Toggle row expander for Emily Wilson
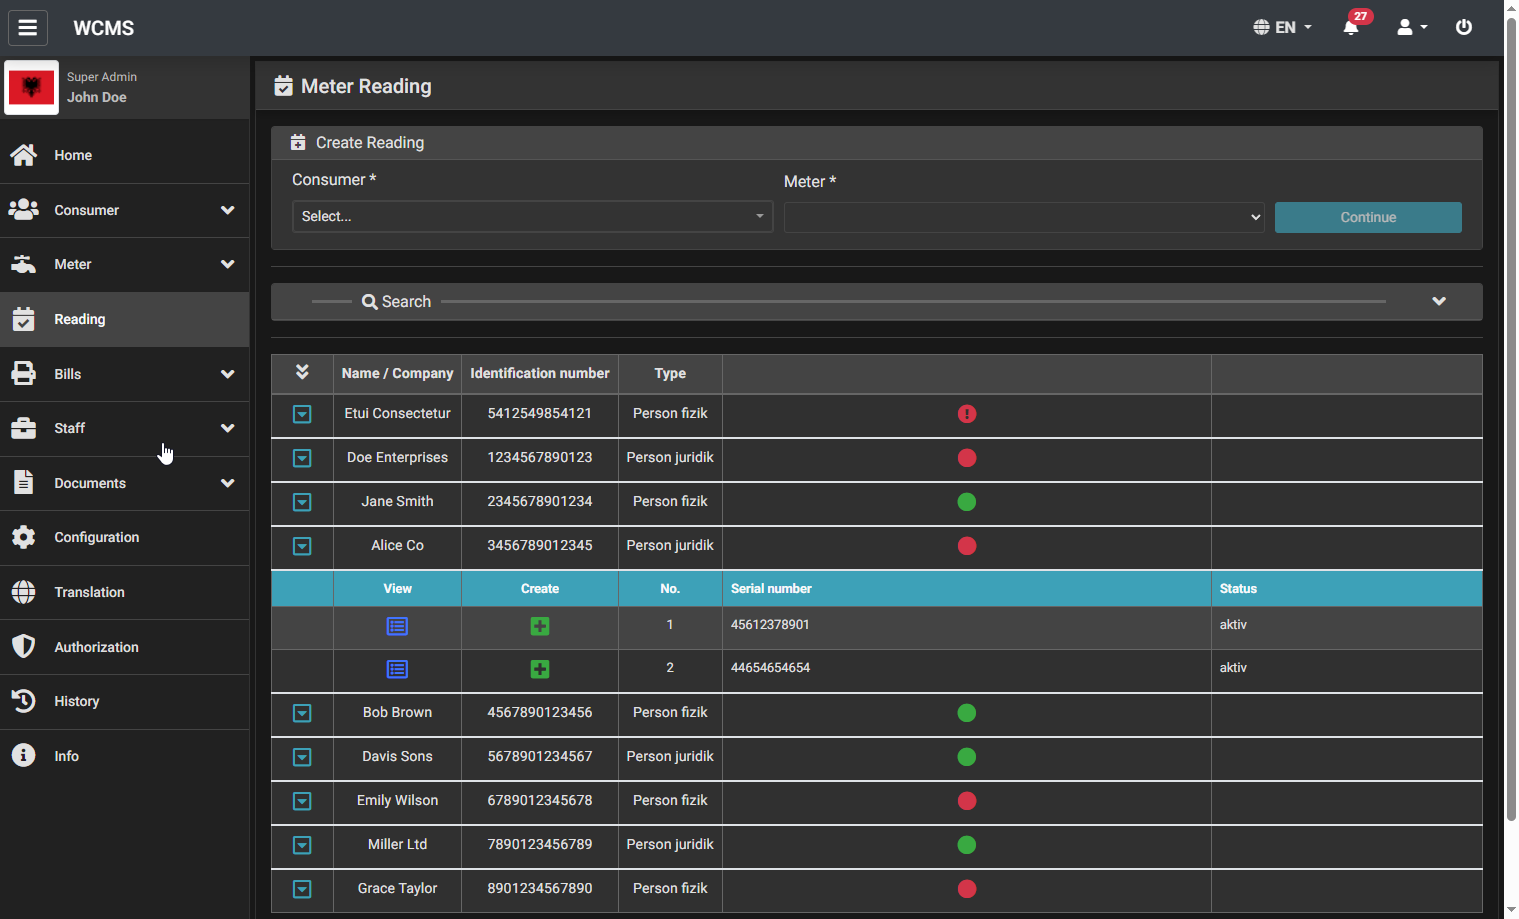This screenshot has width=1519, height=919. tap(302, 801)
